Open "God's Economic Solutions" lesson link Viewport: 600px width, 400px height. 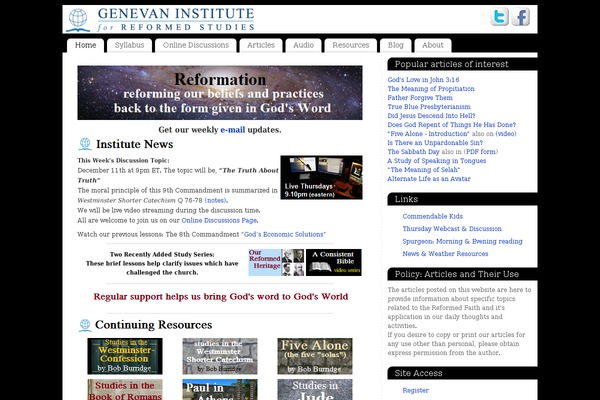[x=283, y=234]
